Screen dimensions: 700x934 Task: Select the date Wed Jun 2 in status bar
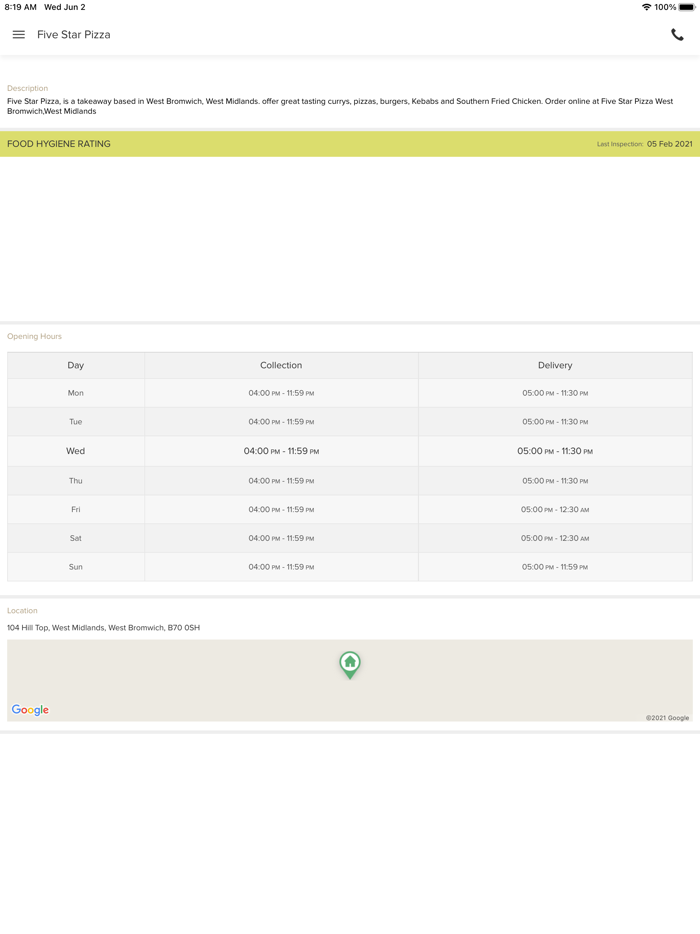pos(64,7)
